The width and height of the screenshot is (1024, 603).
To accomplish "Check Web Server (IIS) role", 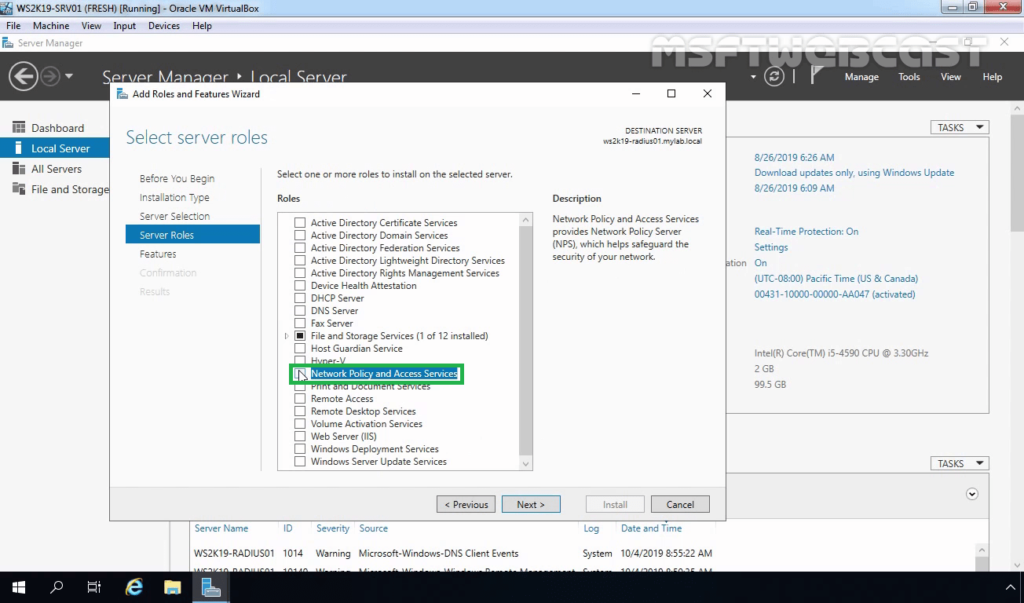I will click(300, 436).
